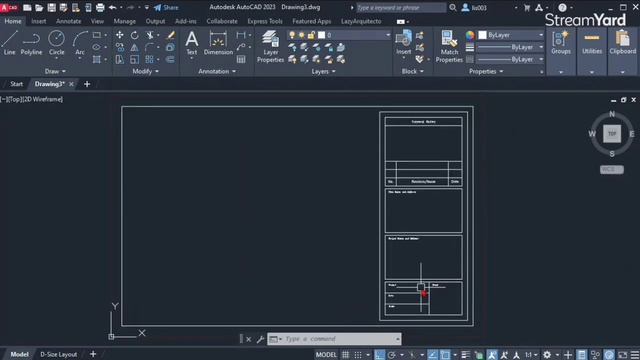Open the Annotate ribbon tab
The width and height of the screenshot is (640, 360).
pos(68,21)
